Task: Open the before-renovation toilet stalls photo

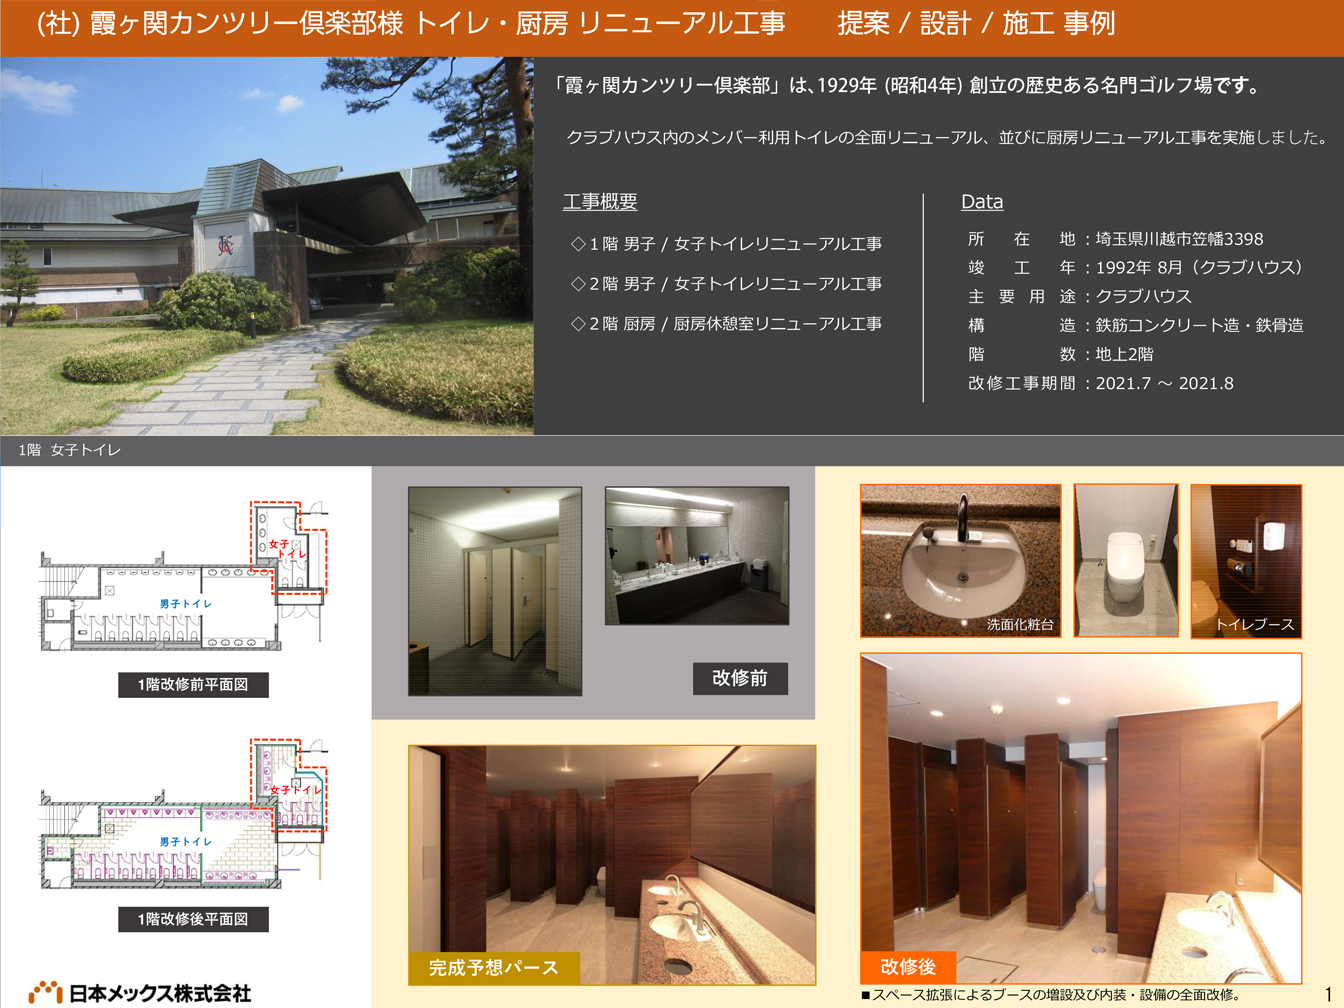Action: 495,591
